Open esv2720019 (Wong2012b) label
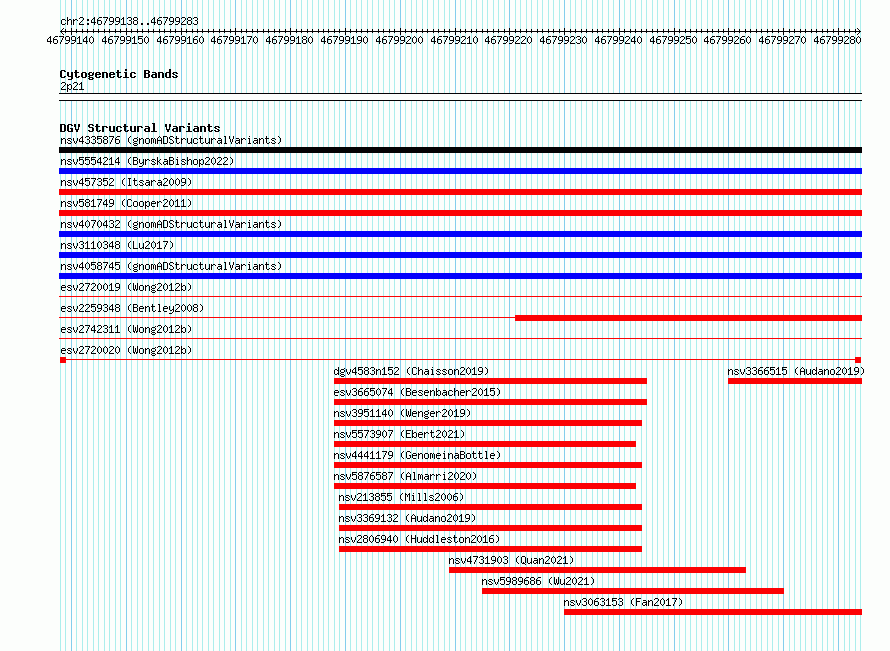The image size is (890, 651). pyautogui.click(x=126, y=287)
